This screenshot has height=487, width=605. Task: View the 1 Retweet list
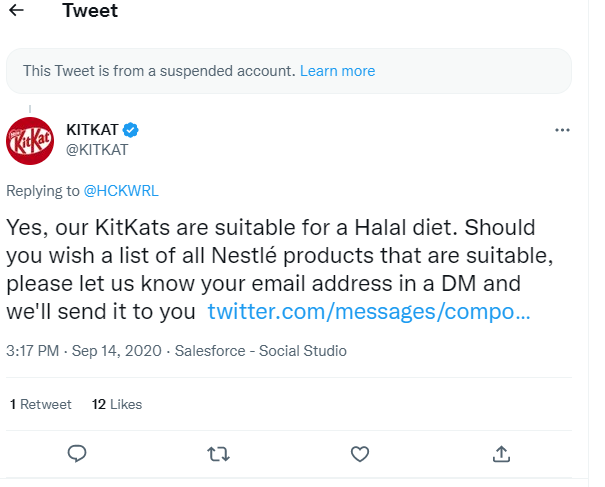coord(41,404)
